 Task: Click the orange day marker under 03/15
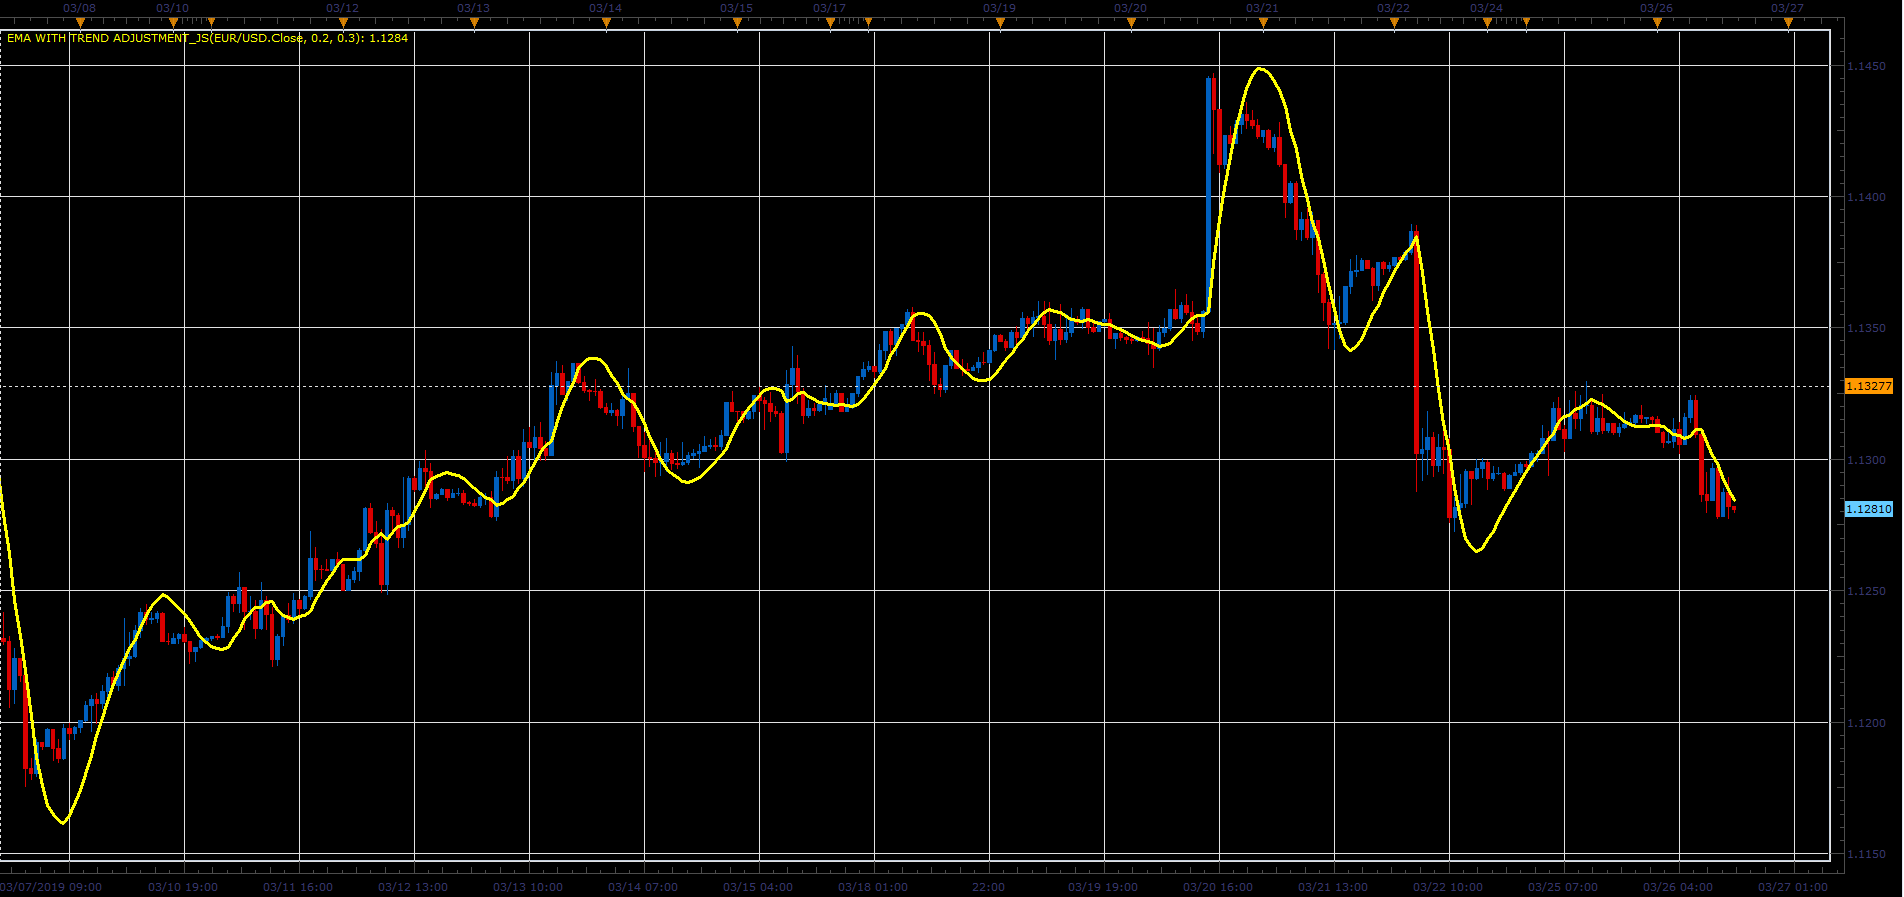pos(737,22)
